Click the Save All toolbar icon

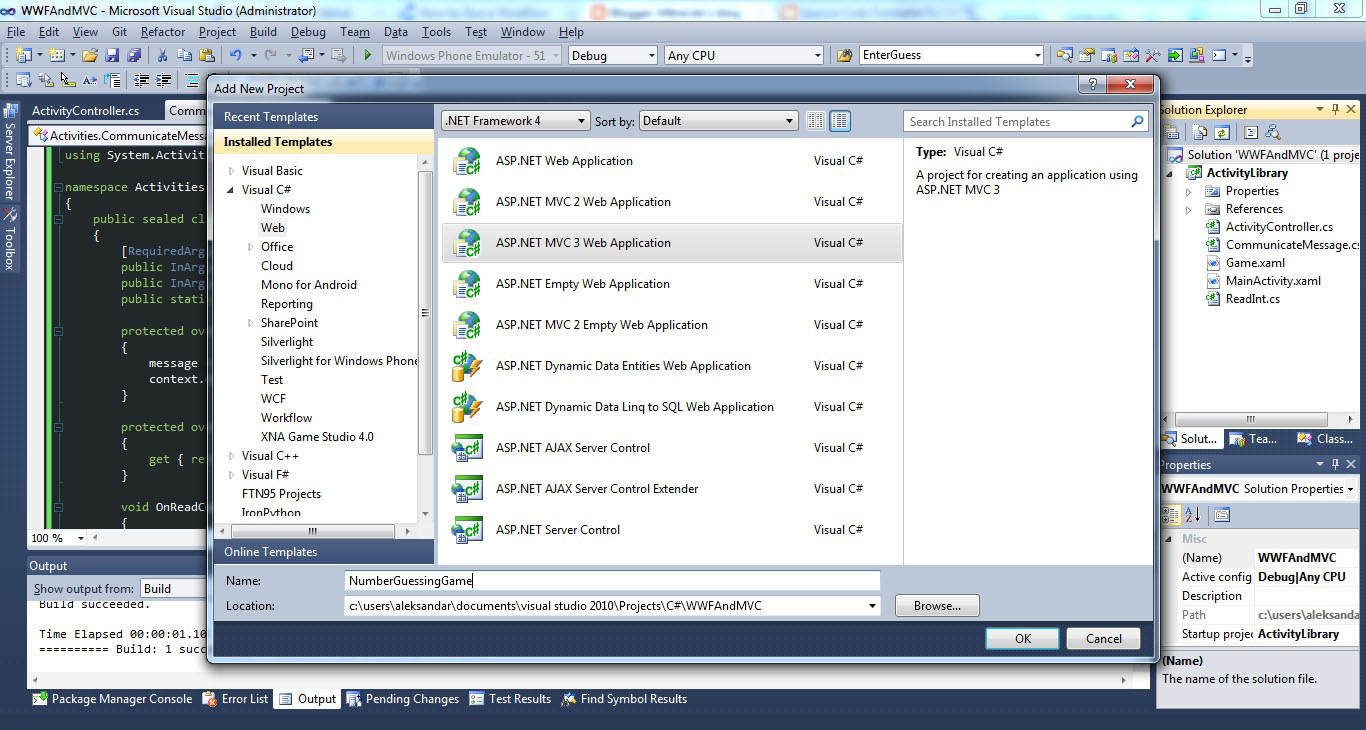click(x=134, y=55)
